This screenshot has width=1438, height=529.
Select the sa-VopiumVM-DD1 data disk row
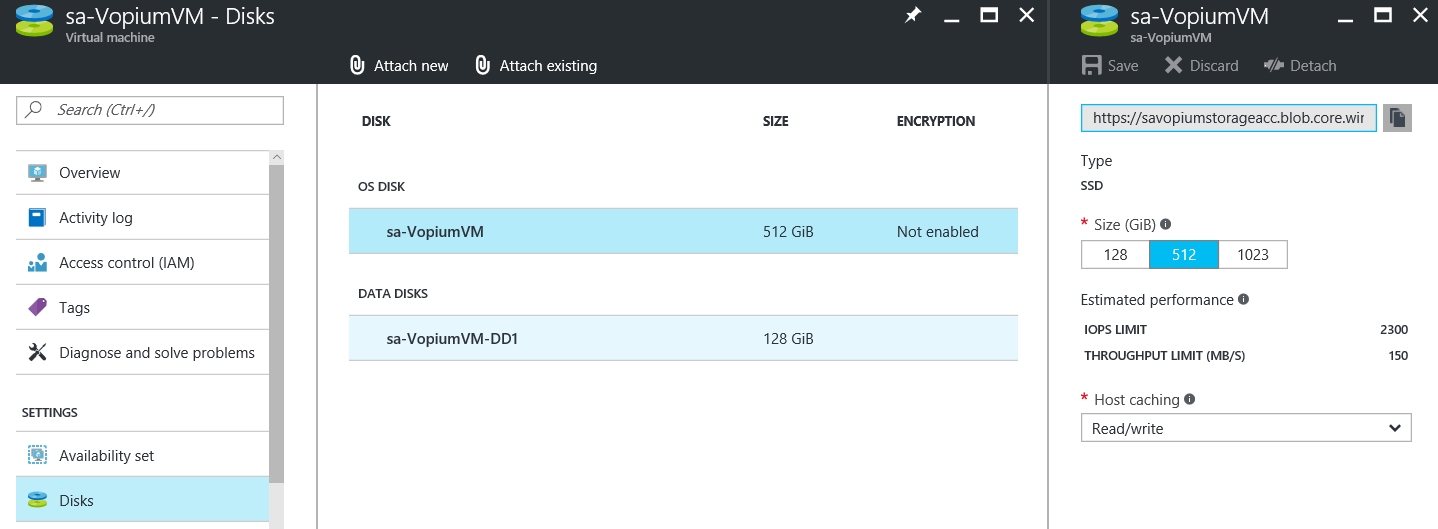click(683, 339)
